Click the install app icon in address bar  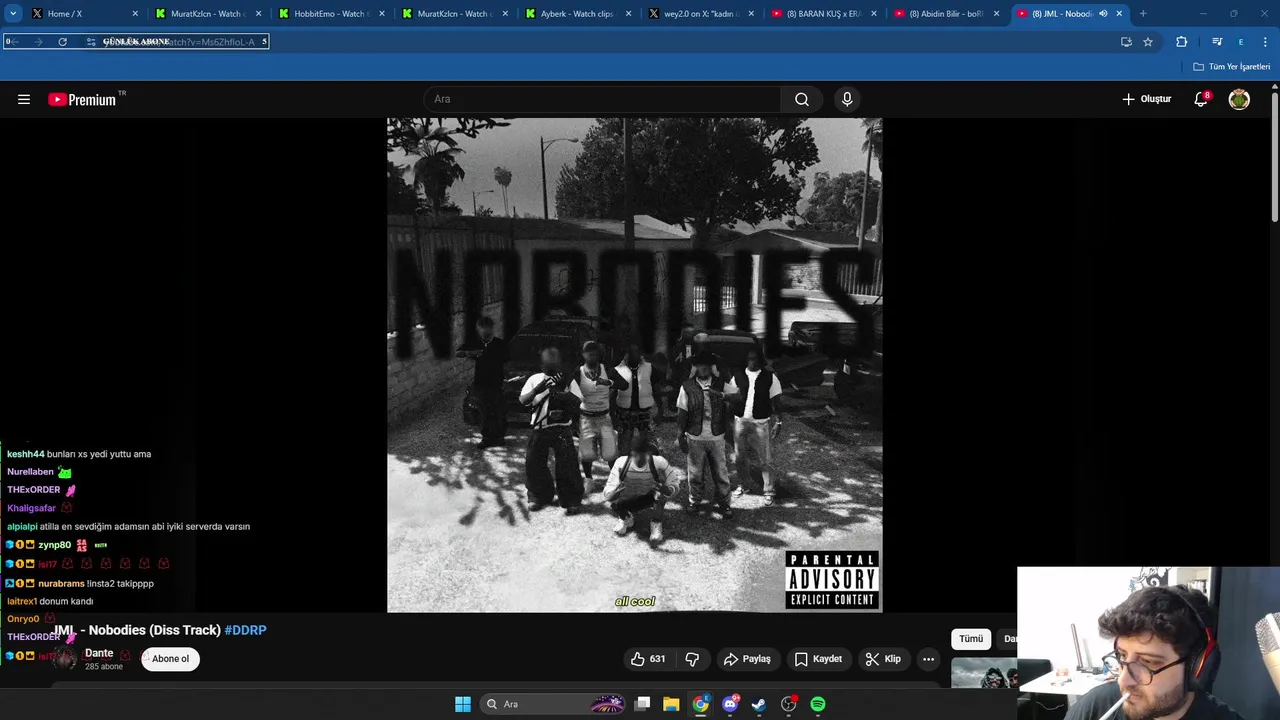tap(1126, 42)
